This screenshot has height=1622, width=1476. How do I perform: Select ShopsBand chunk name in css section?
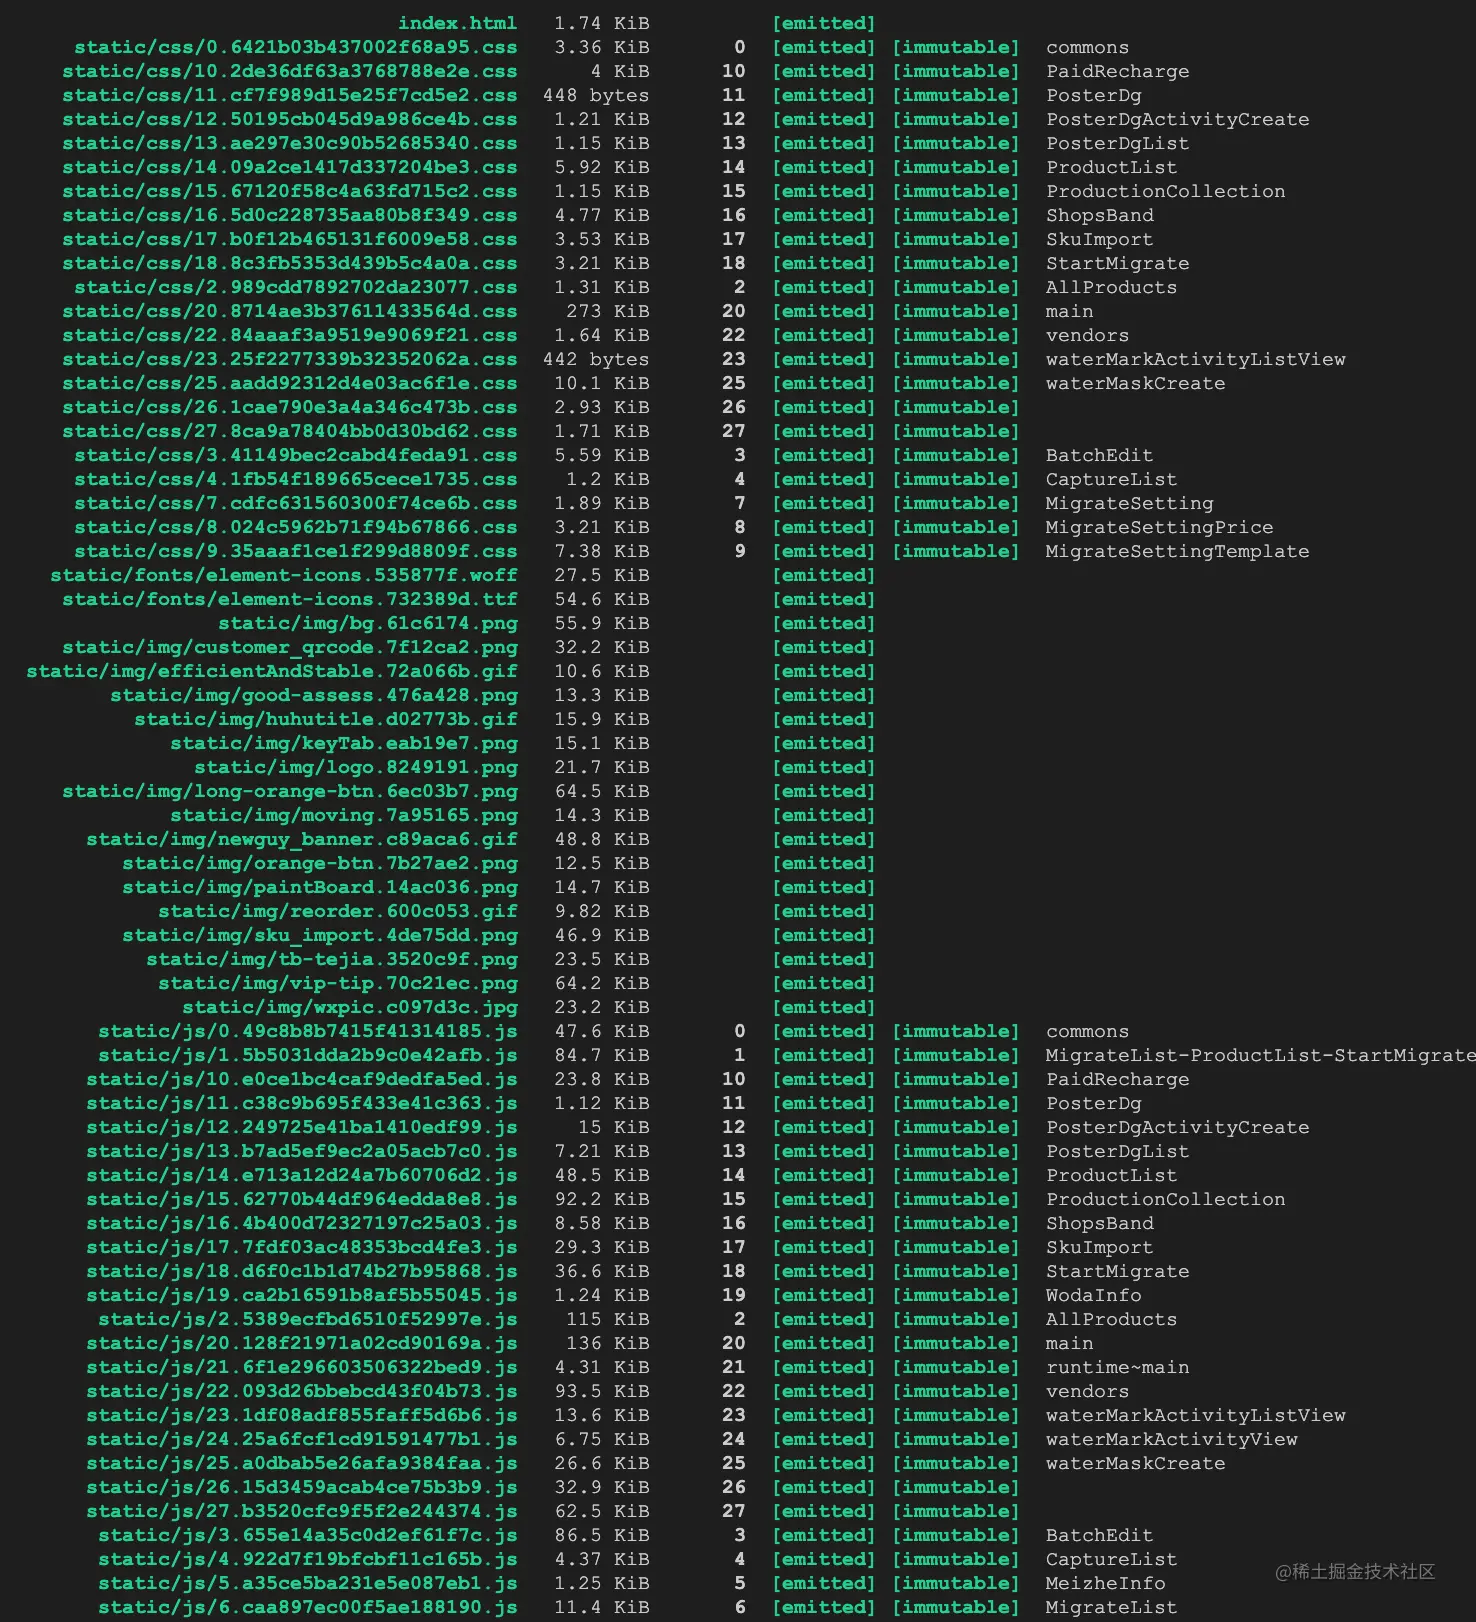coord(1099,215)
